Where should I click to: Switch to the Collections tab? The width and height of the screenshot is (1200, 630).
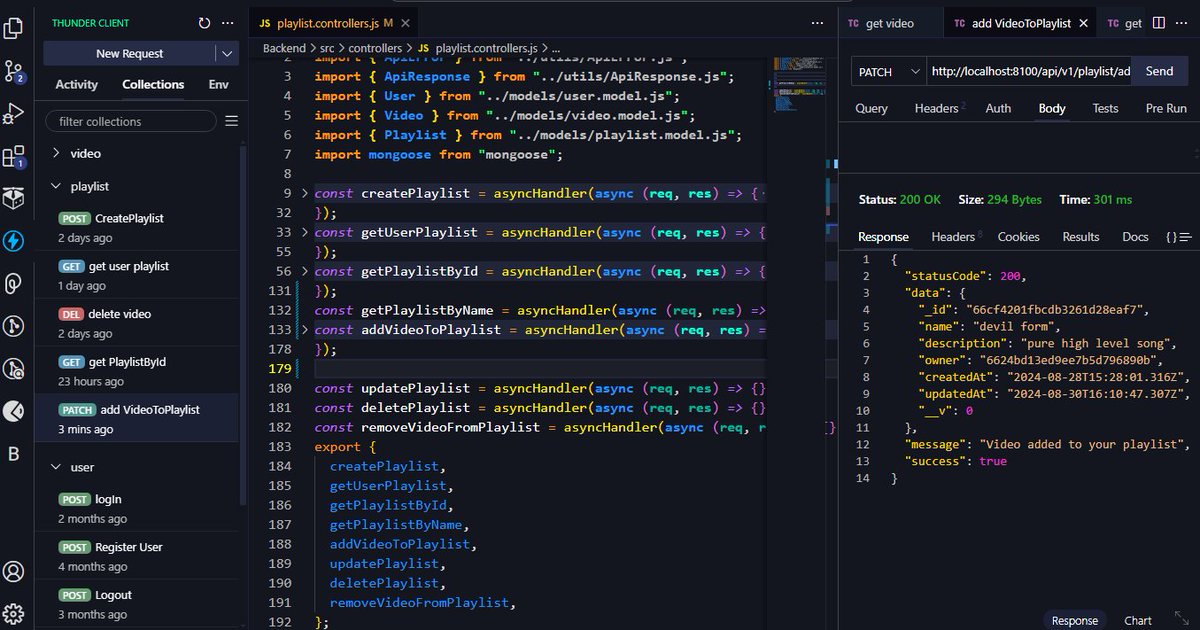coord(153,85)
